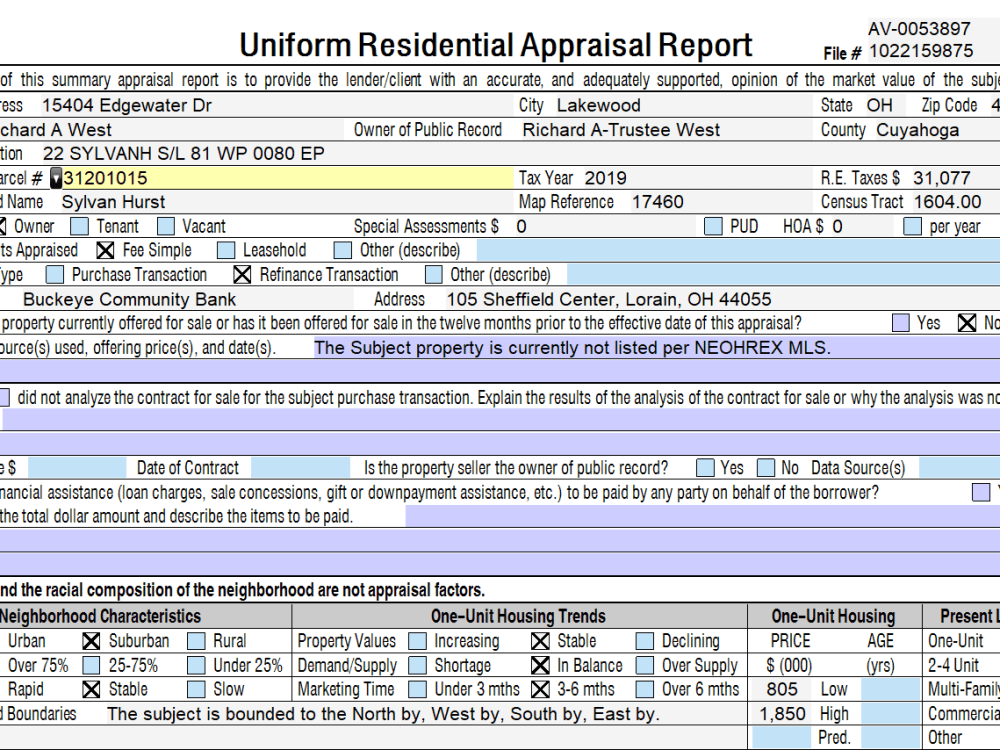Check Yes for seller is owner of record
The image size is (1000, 750).
tap(705, 468)
